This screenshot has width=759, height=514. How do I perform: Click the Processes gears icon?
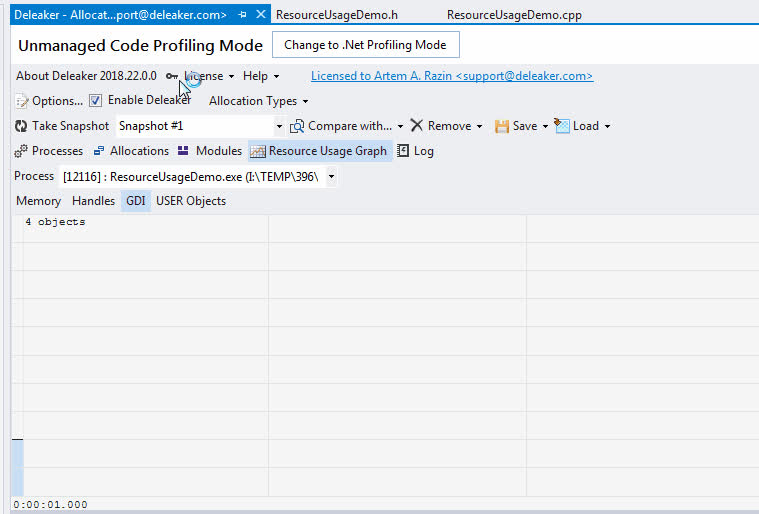pyautogui.click(x=21, y=151)
